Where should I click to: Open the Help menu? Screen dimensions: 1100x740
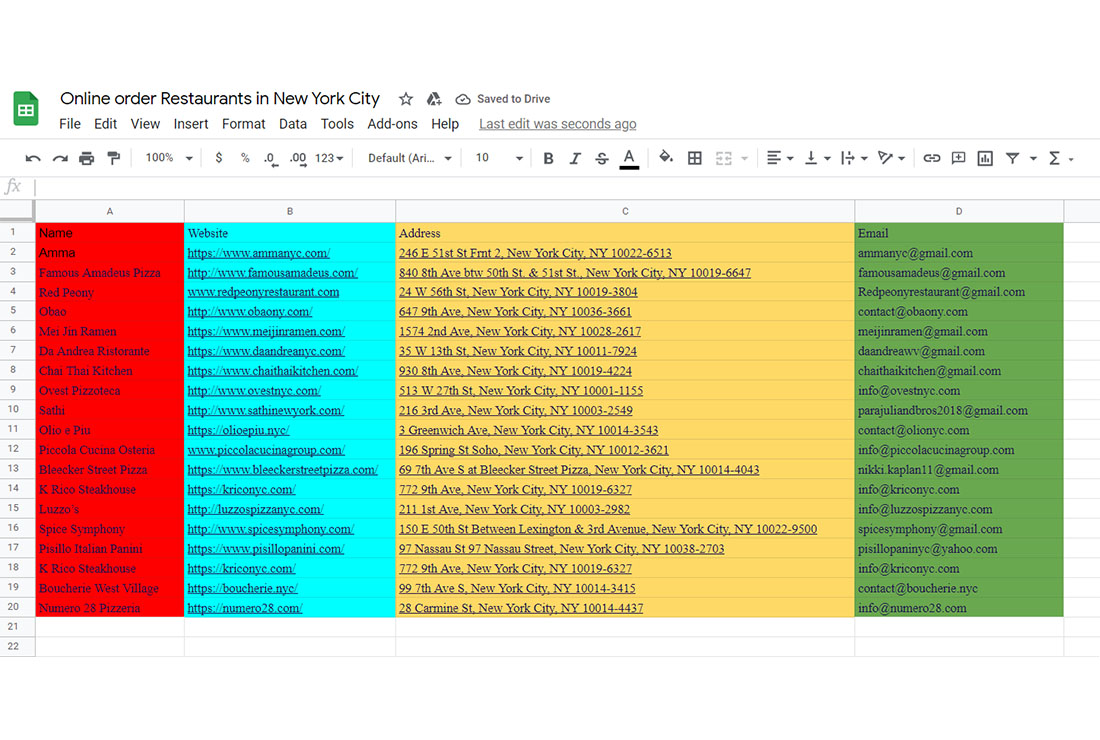445,124
